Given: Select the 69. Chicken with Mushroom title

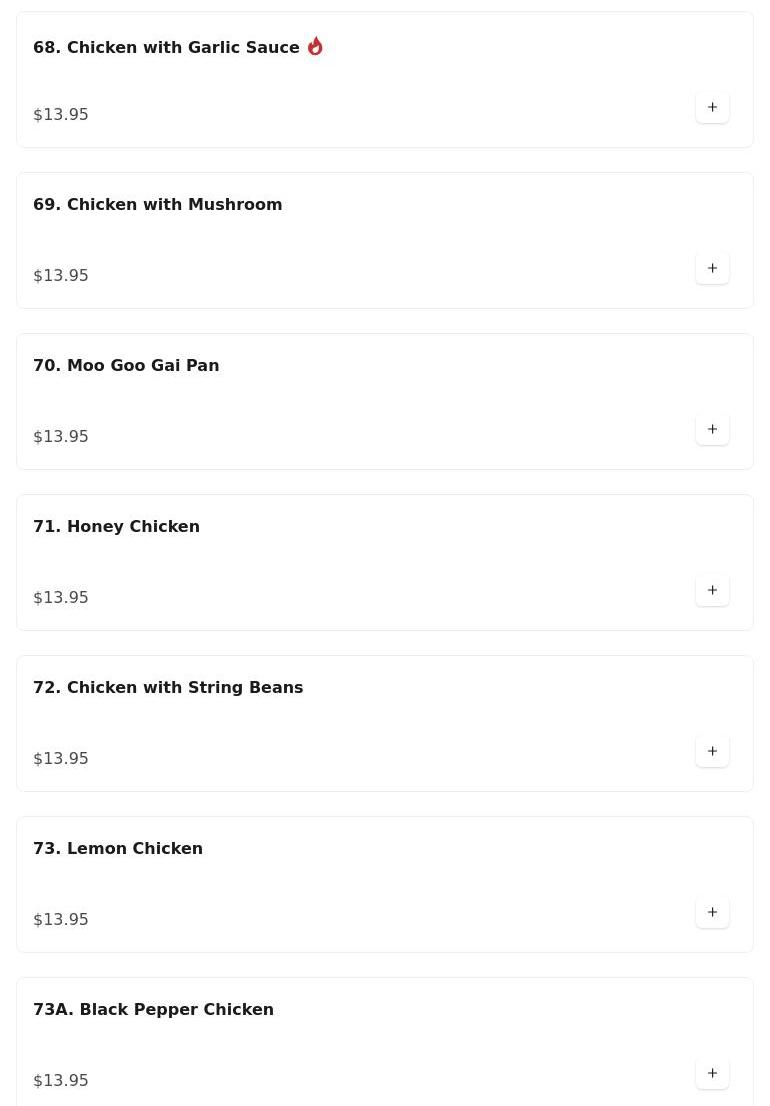Looking at the screenshot, I should coord(158,205).
